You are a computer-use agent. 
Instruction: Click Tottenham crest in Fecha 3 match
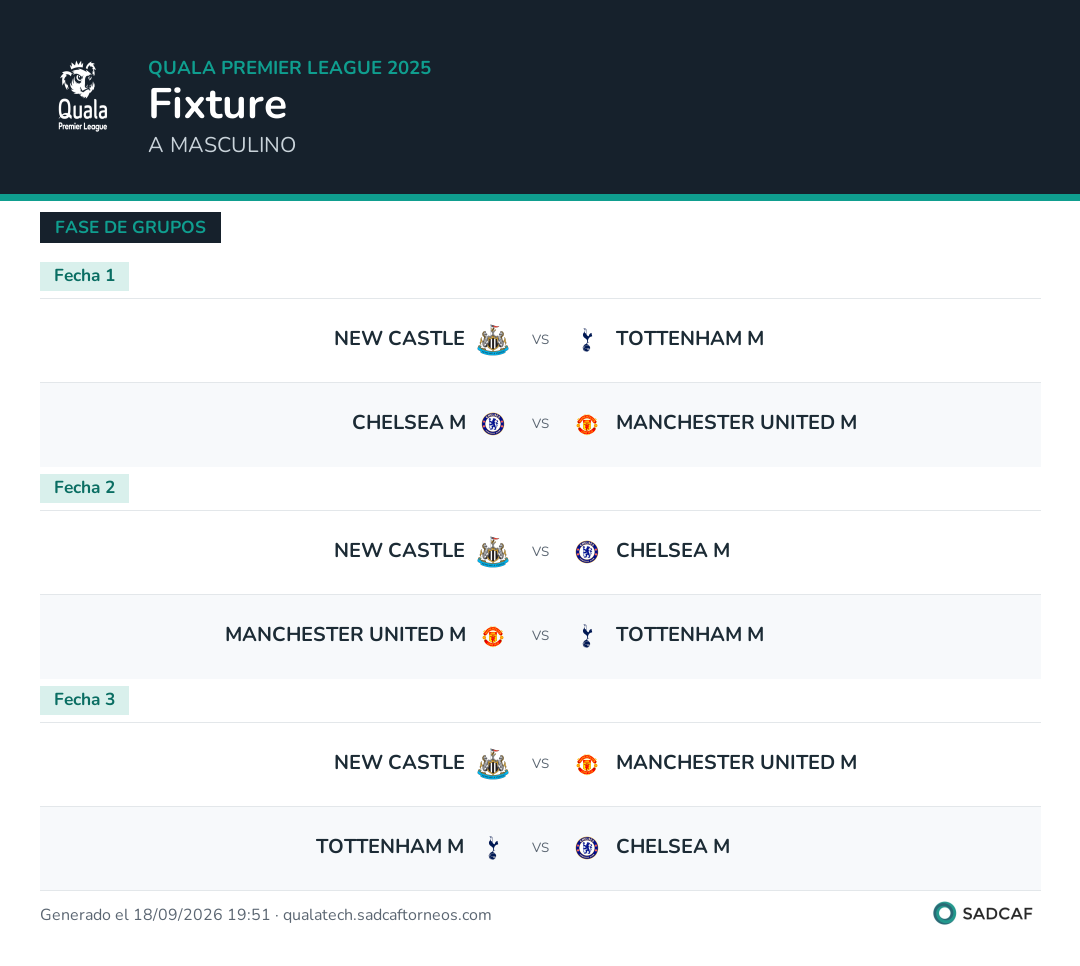pyautogui.click(x=493, y=848)
